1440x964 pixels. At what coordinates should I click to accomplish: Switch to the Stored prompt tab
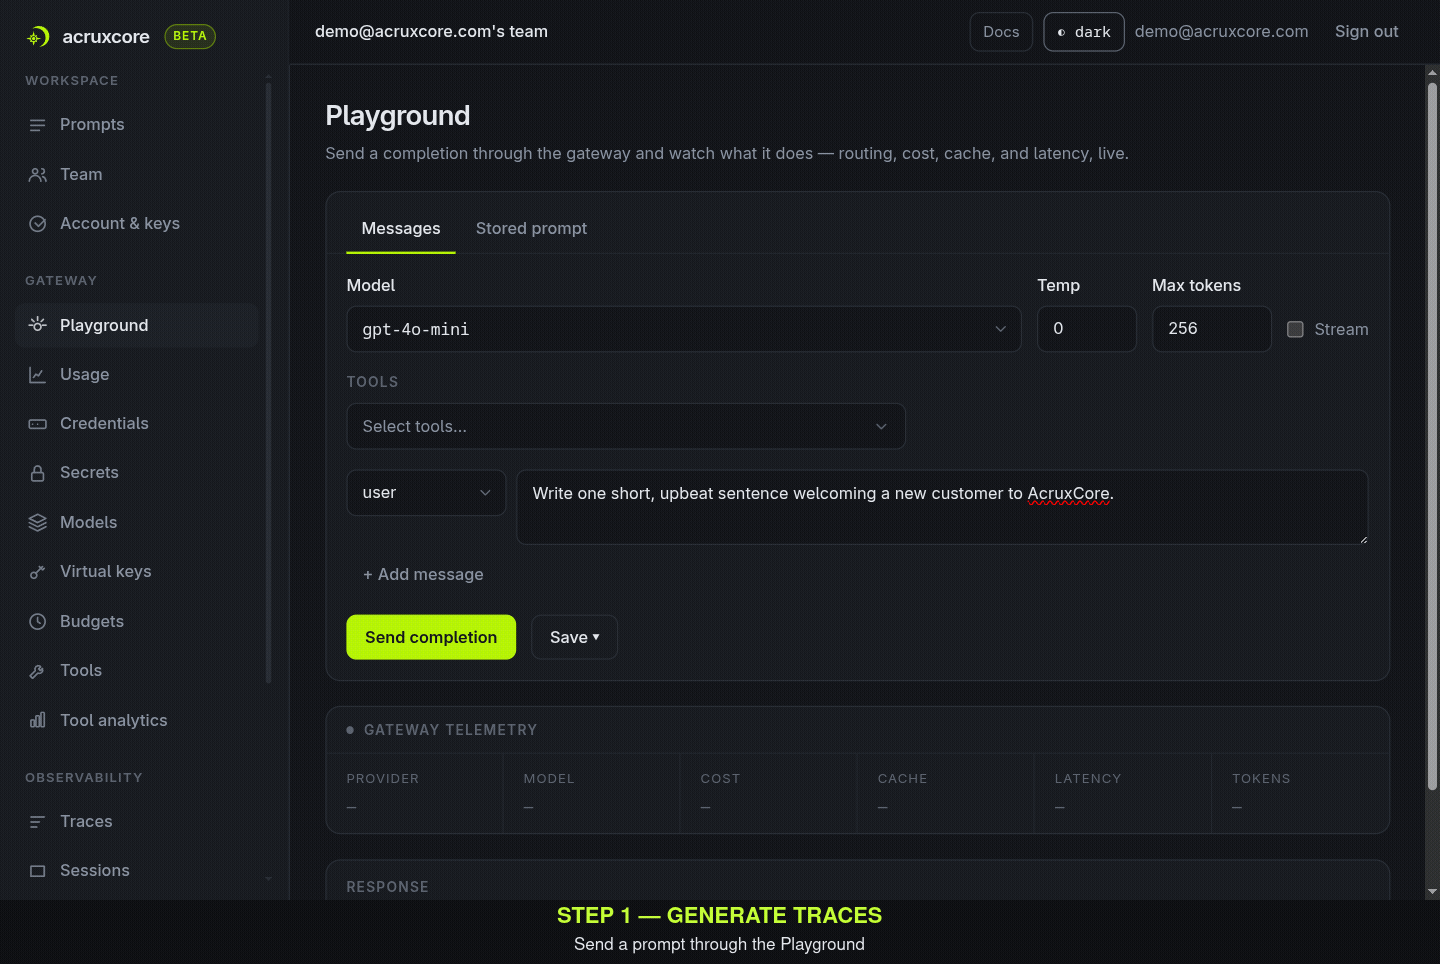531,228
